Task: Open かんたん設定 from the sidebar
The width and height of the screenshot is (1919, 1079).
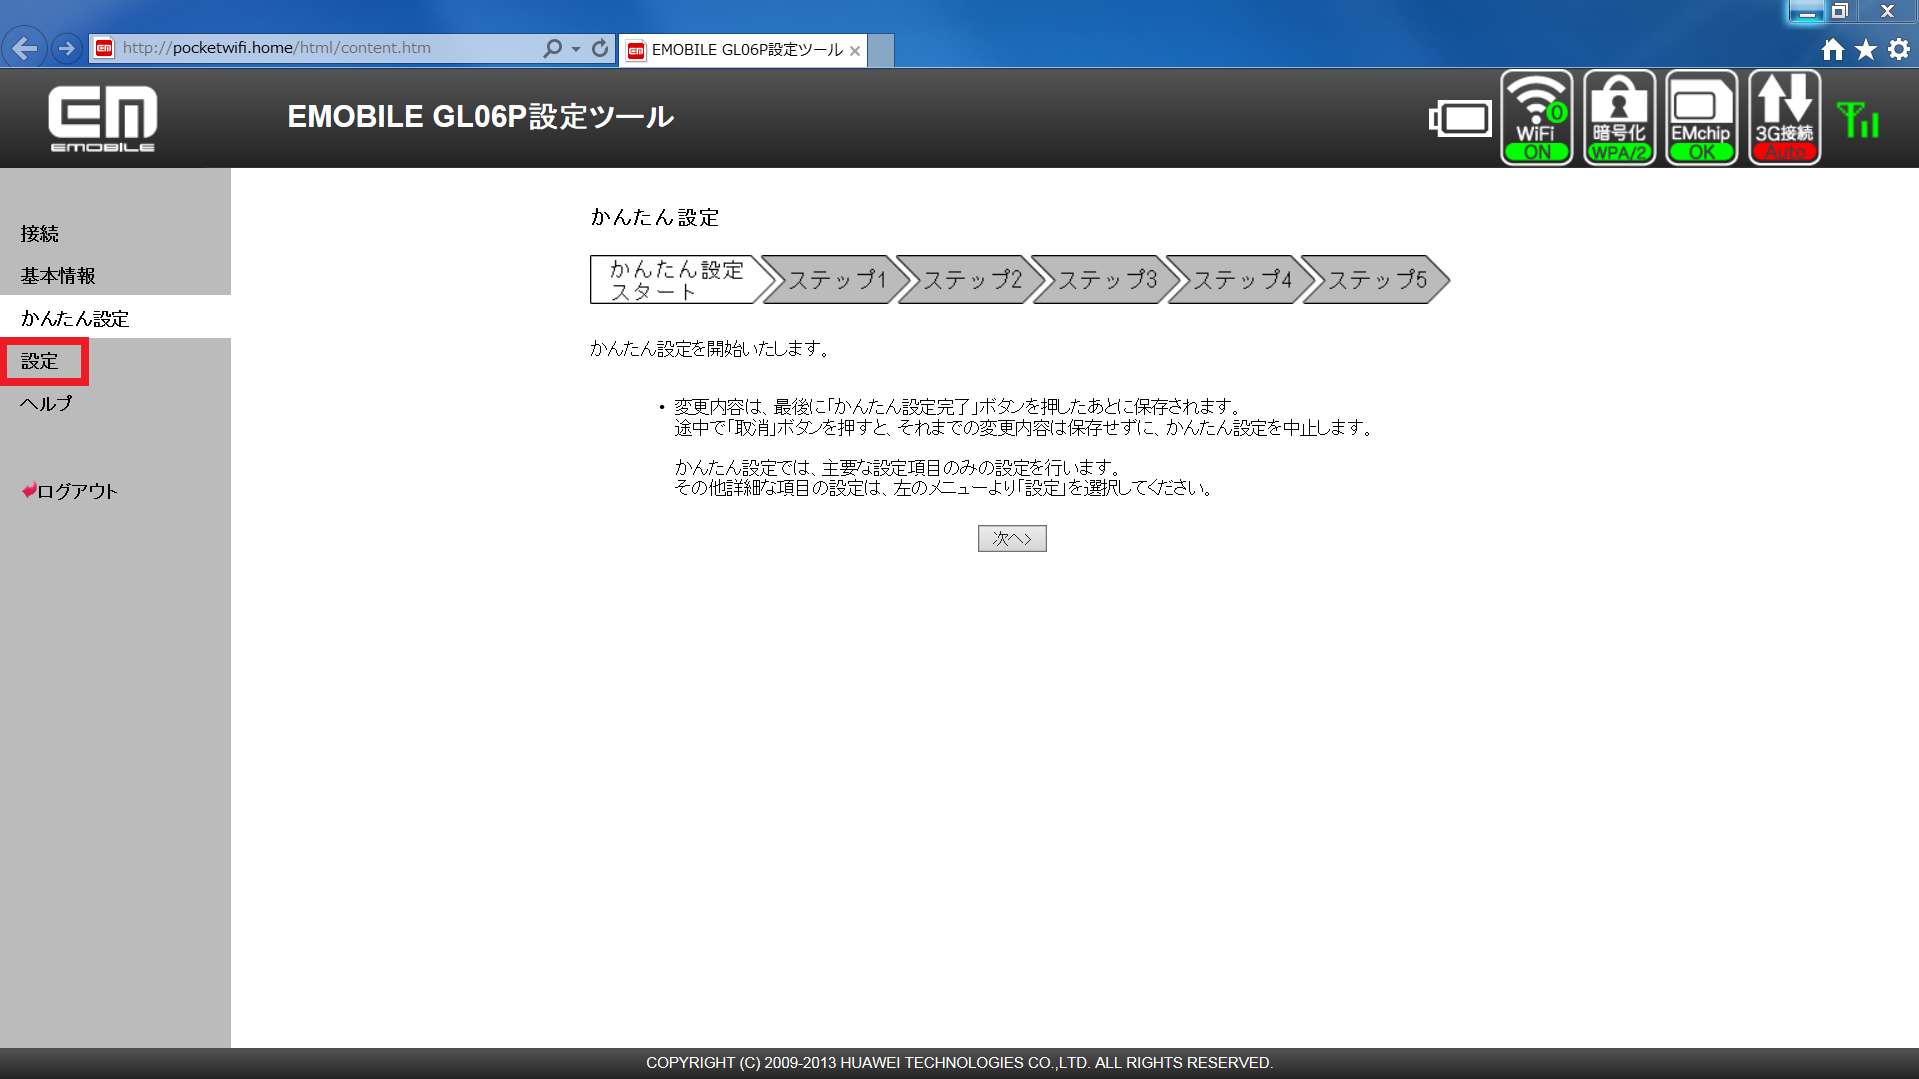Action: (75, 317)
